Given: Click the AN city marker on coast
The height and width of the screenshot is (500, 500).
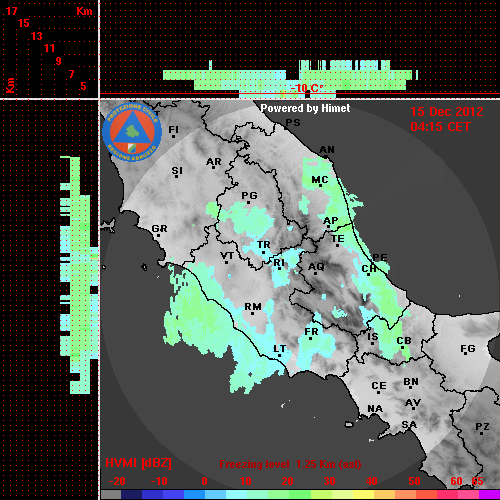Looking at the screenshot, I should point(326,156).
